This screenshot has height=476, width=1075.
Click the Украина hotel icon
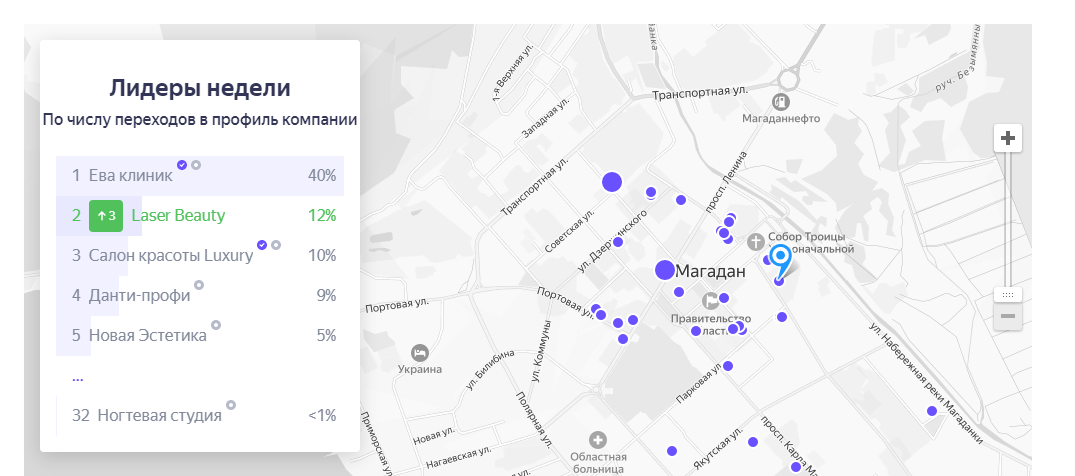pyautogui.click(x=420, y=352)
